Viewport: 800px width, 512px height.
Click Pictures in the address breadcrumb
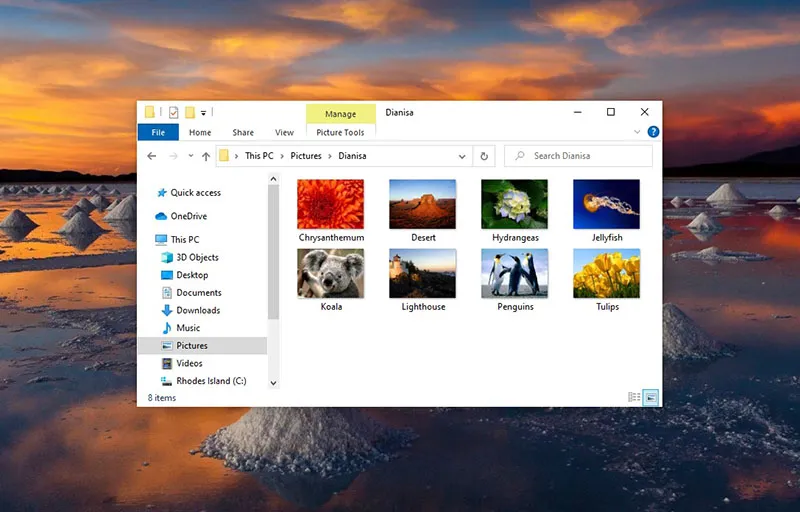click(306, 156)
